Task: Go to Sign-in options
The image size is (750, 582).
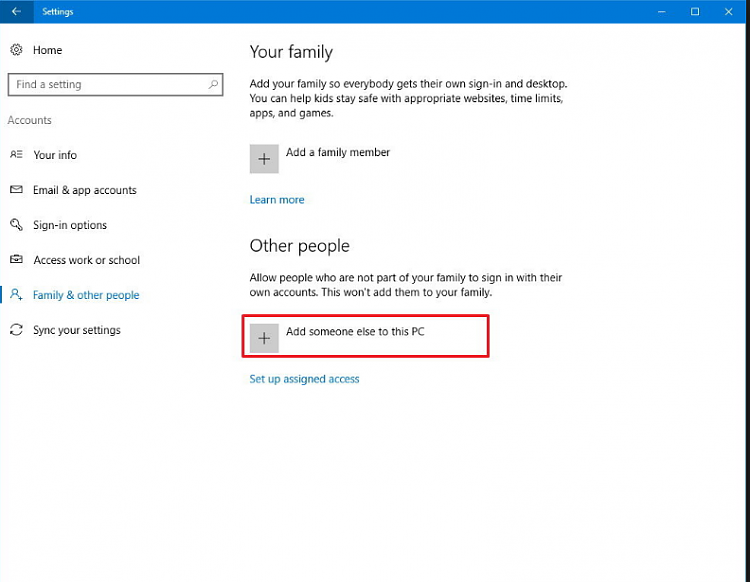Action: coord(70,225)
